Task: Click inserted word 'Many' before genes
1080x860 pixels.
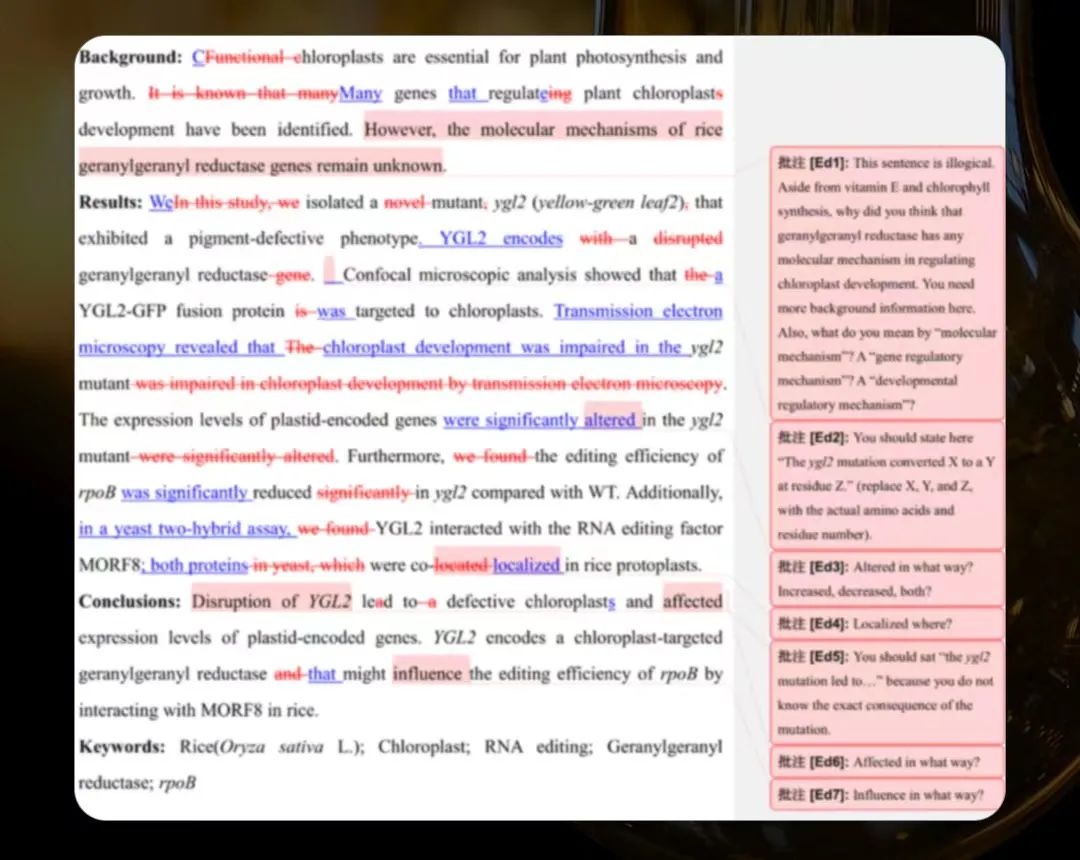Action: click(360, 93)
